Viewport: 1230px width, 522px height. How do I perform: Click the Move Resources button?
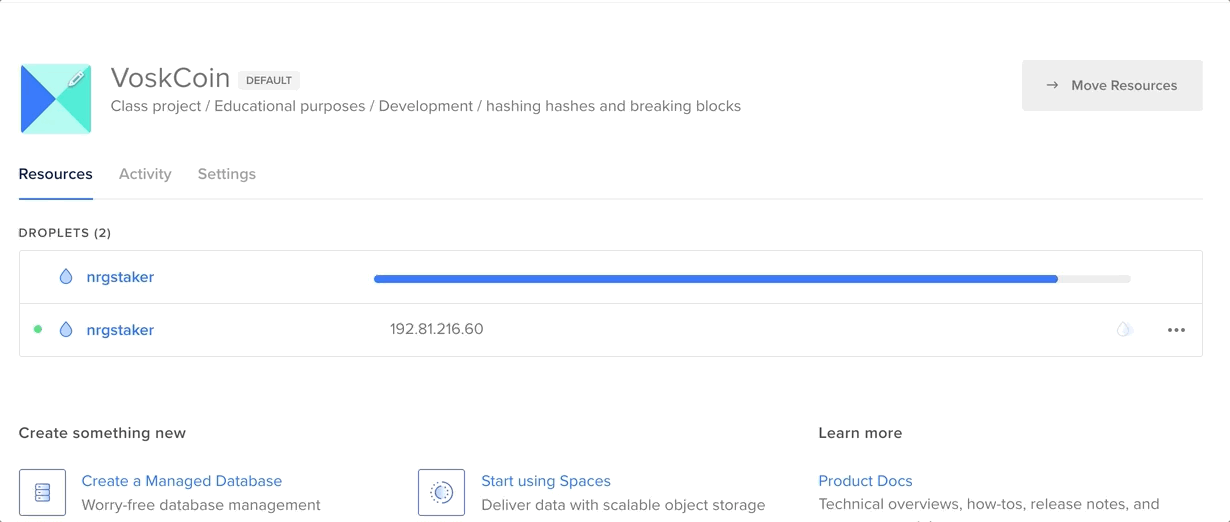click(x=1112, y=85)
